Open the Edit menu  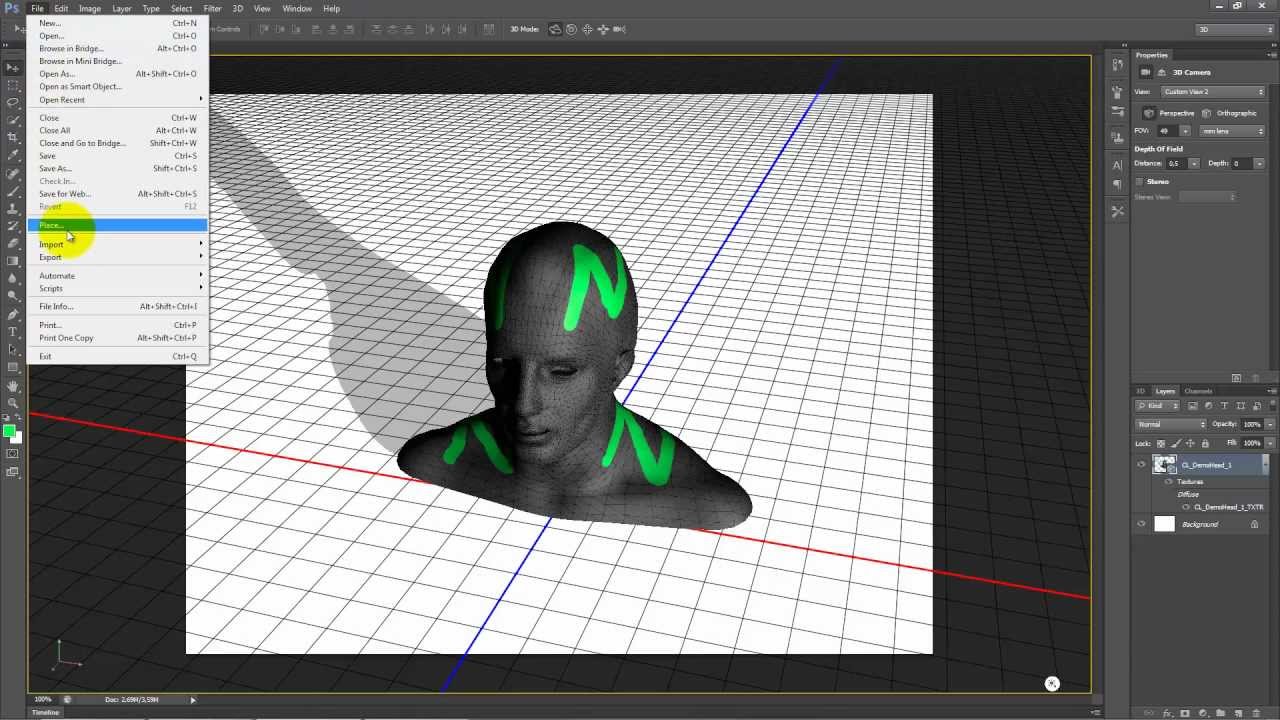pos(61,8)
